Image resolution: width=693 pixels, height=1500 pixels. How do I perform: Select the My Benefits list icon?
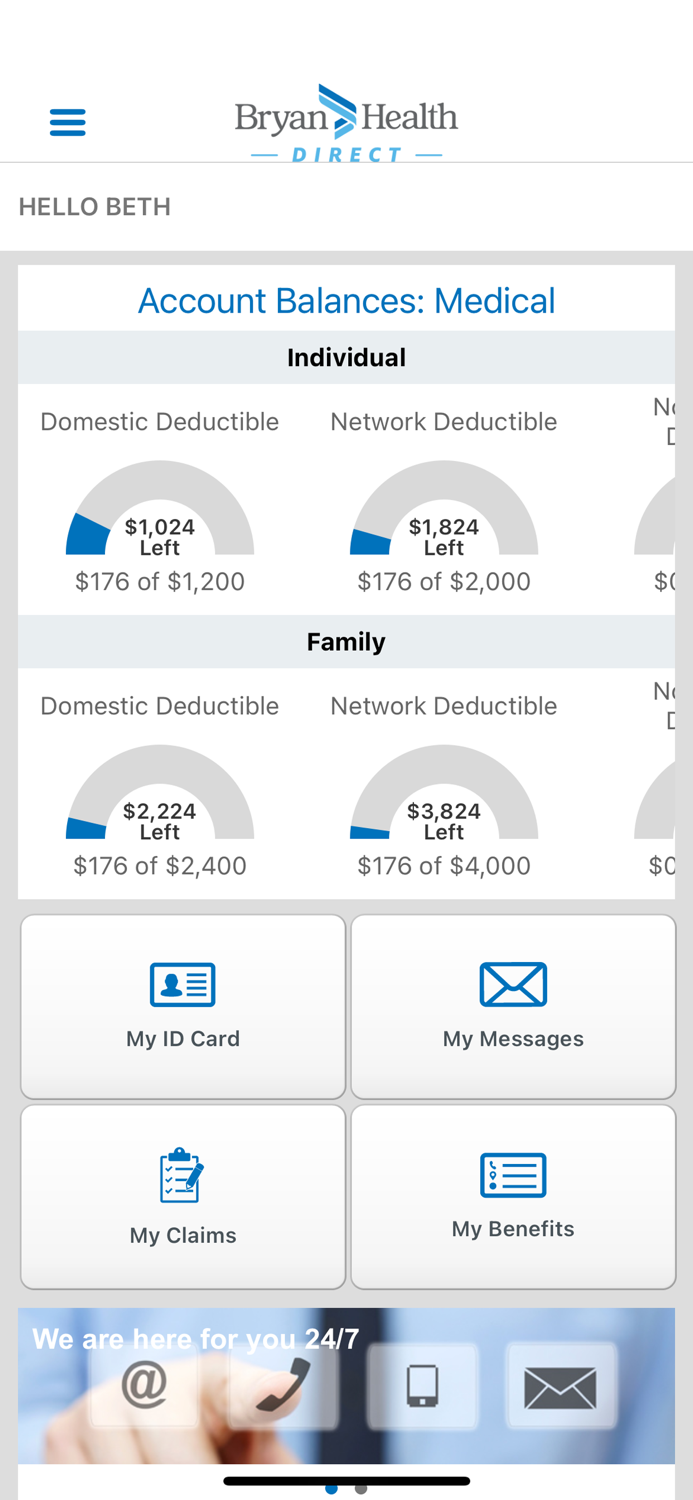click(x=513, y=1173)
